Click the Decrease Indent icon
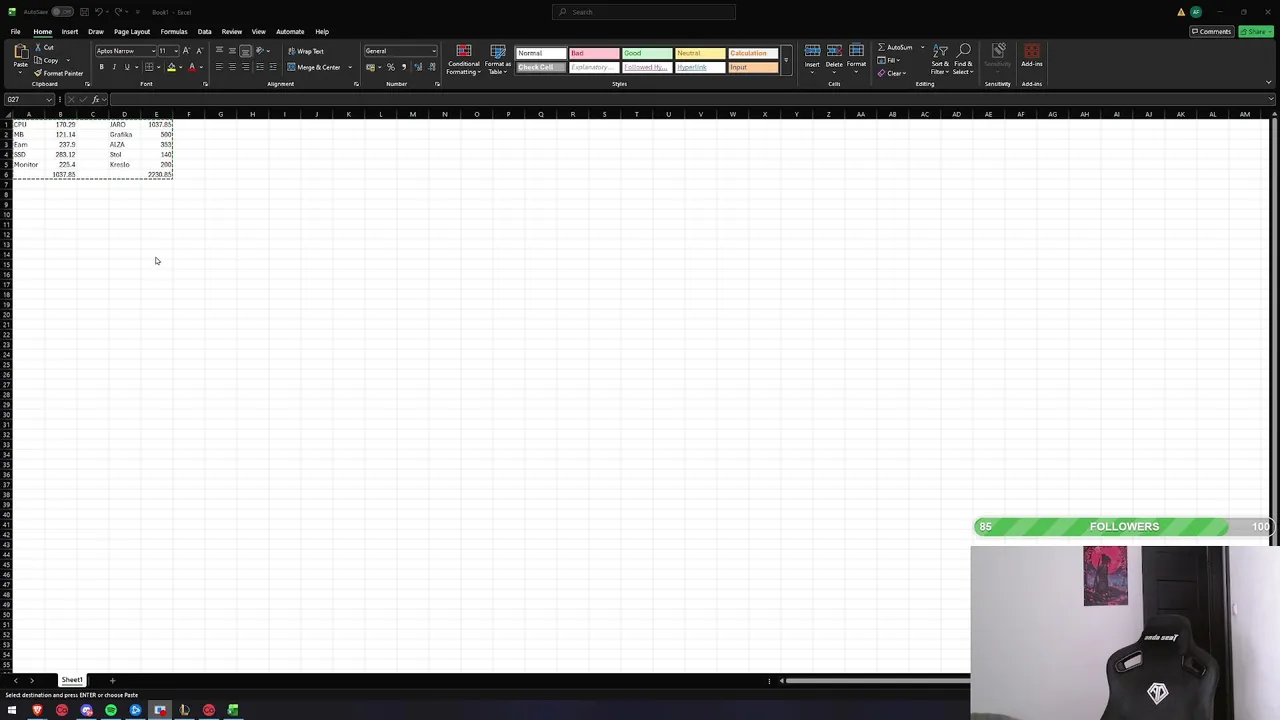 [x=260, y=67]
